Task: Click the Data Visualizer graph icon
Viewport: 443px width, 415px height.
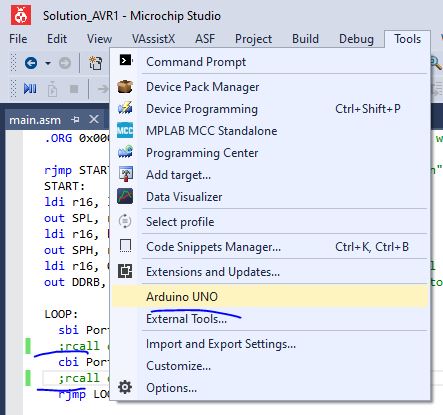Action: 125,196
